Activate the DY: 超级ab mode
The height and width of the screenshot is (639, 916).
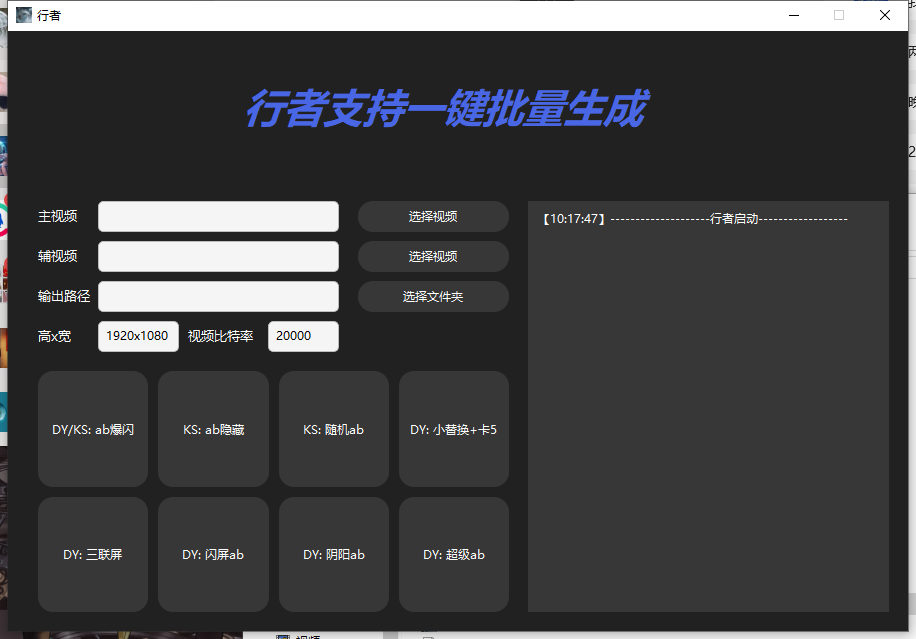[x=453, y=554]
